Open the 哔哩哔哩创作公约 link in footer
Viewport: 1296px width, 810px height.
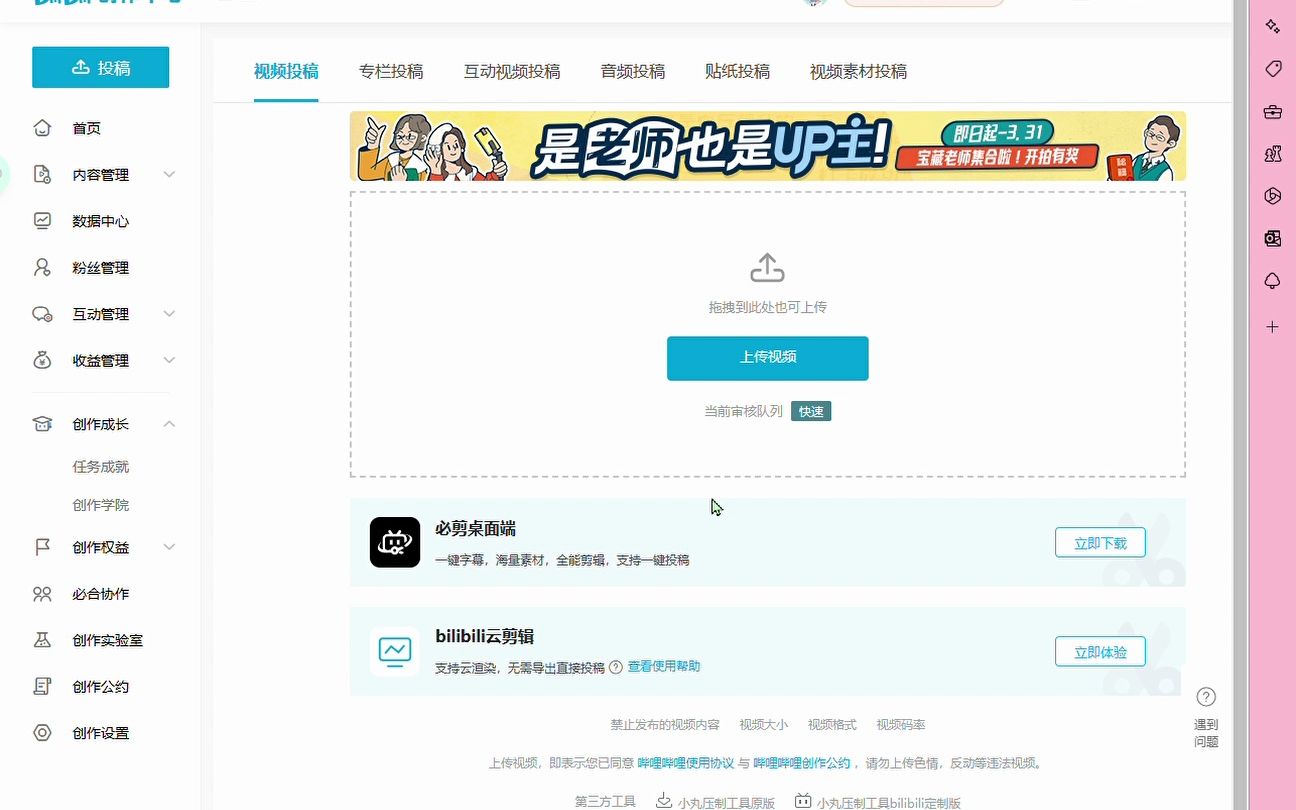tap(802, 763)
